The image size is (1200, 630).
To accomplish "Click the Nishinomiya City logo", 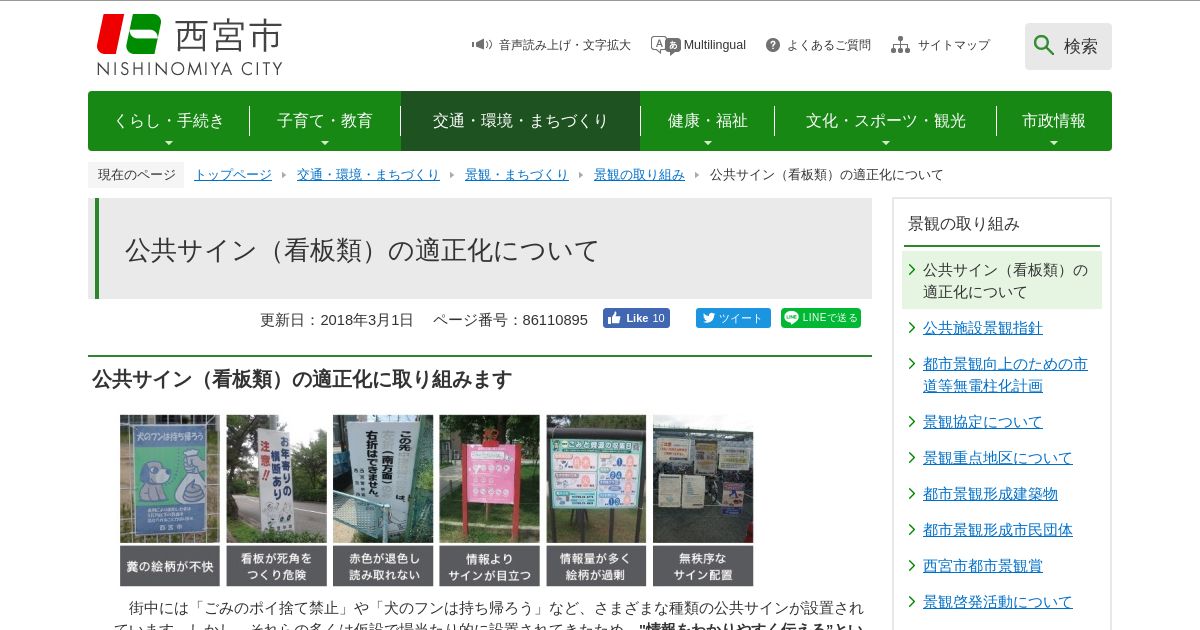I will coord(189,45).
